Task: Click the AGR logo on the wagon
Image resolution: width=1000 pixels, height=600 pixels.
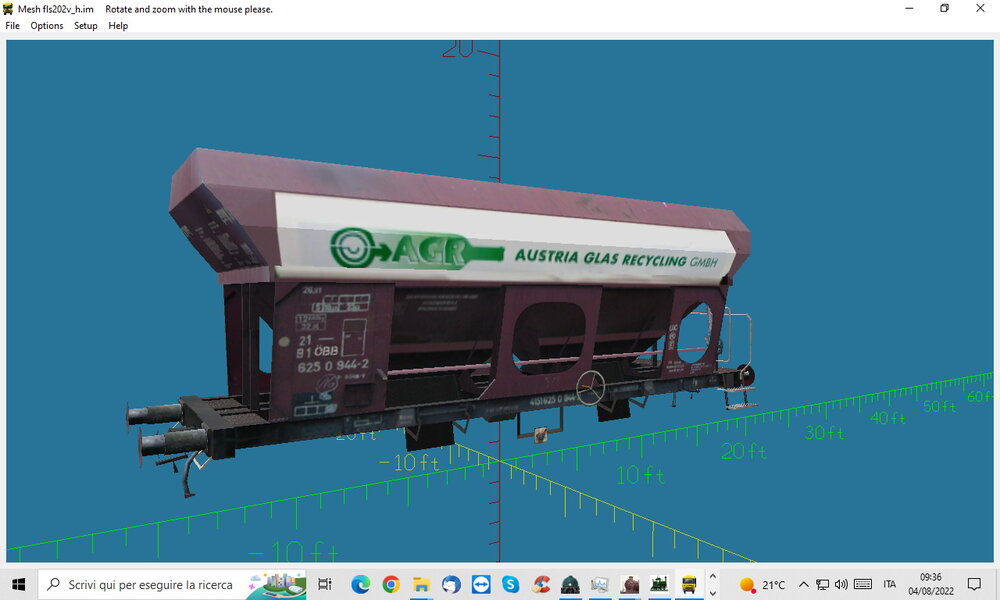Action: click(x=416, y=249)
